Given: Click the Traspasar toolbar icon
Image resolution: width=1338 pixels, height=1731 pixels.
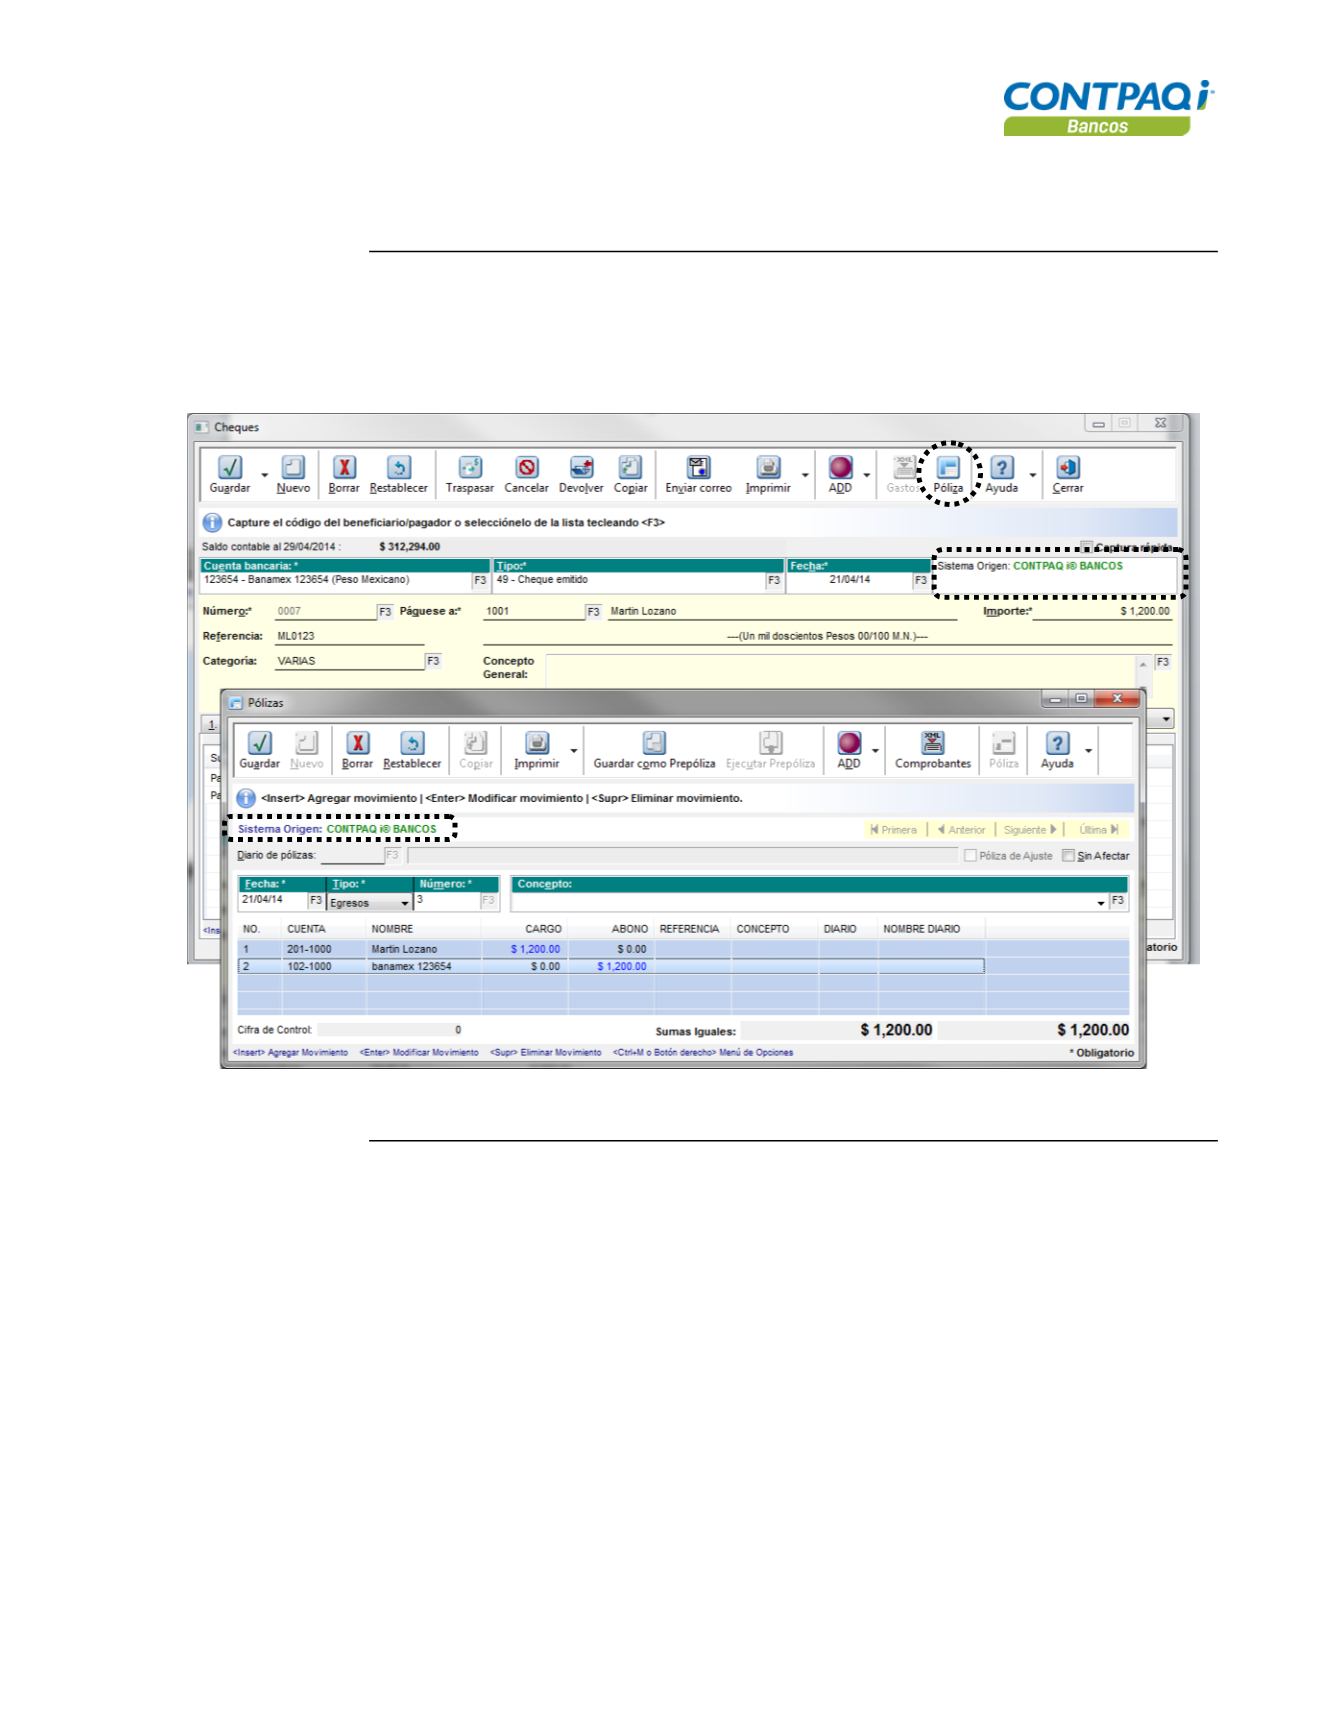Looking at the screenshot, I should [470, 468].
